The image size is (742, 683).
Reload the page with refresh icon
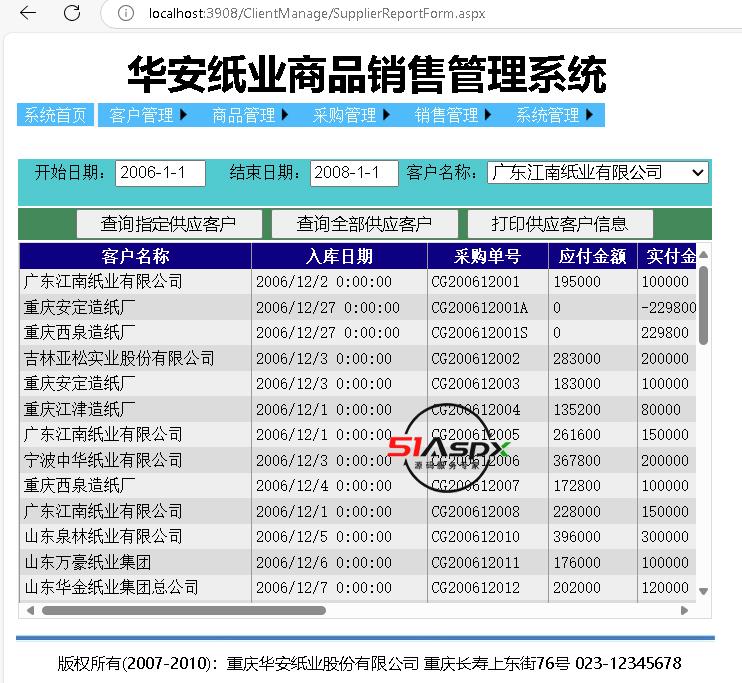click(x=72, y=13)
